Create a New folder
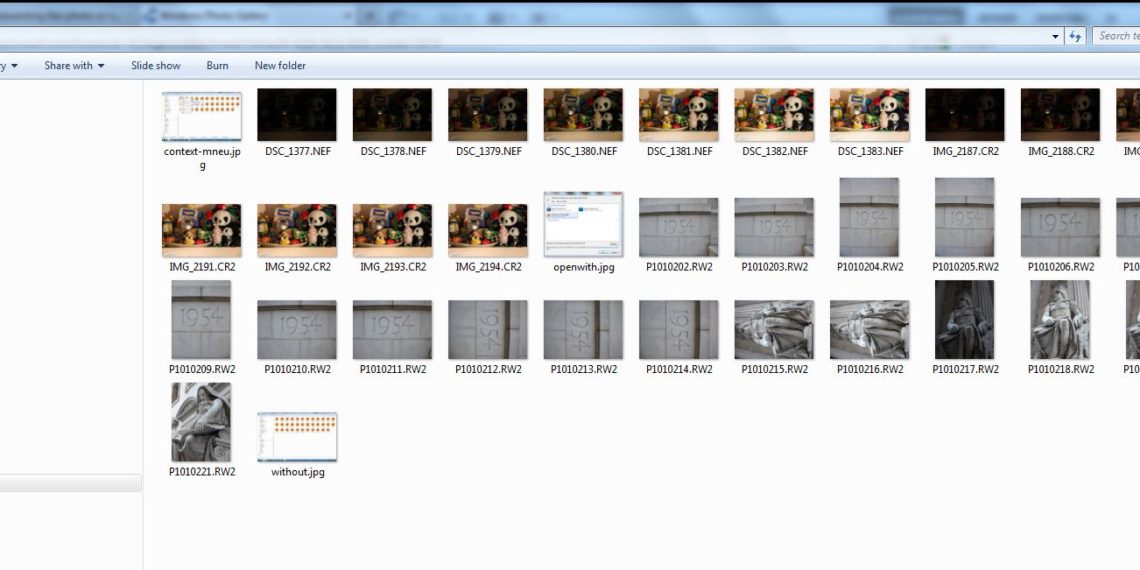Image resolution: width=1140 pixels, height=570 pixels. pos(280,65)
